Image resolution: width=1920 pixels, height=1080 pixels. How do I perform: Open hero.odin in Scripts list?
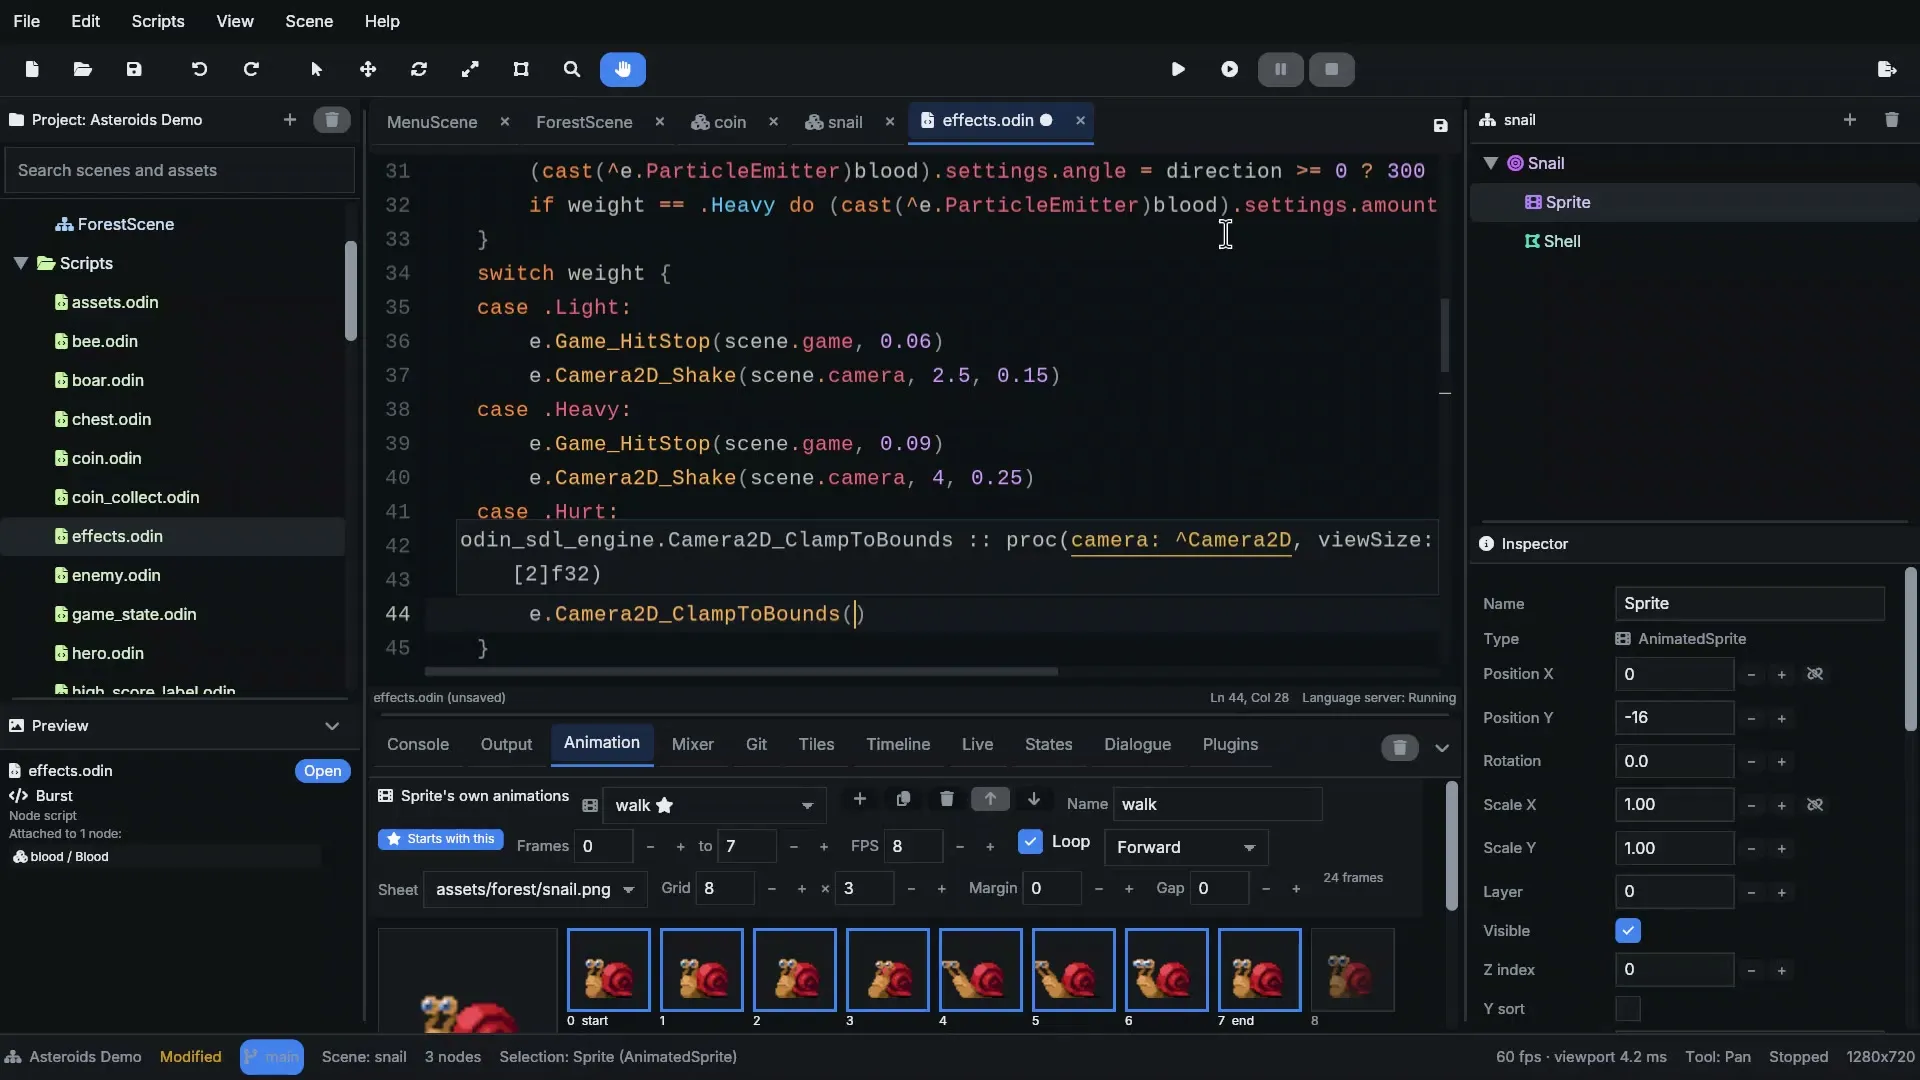tap(108, 653)
